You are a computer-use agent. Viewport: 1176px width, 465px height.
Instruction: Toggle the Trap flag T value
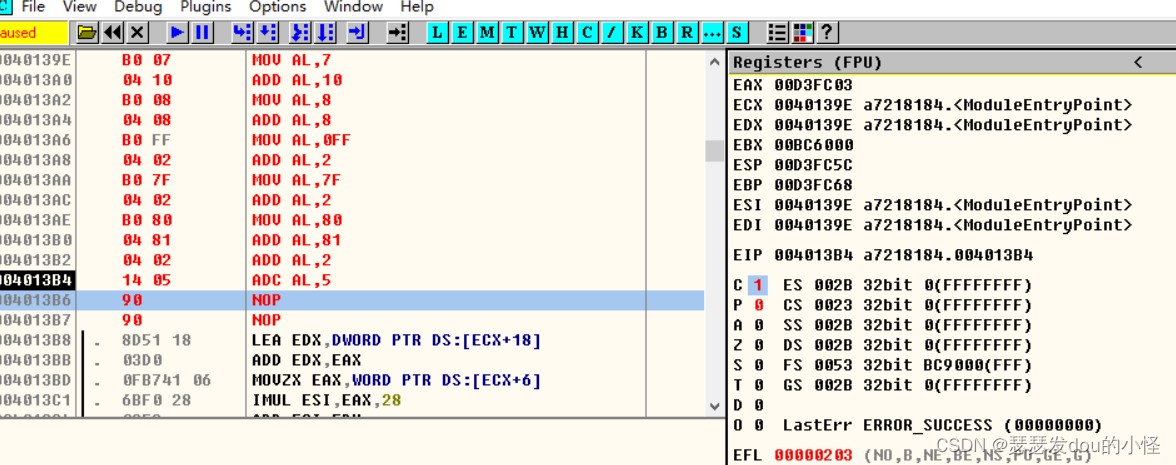[758, 386]
